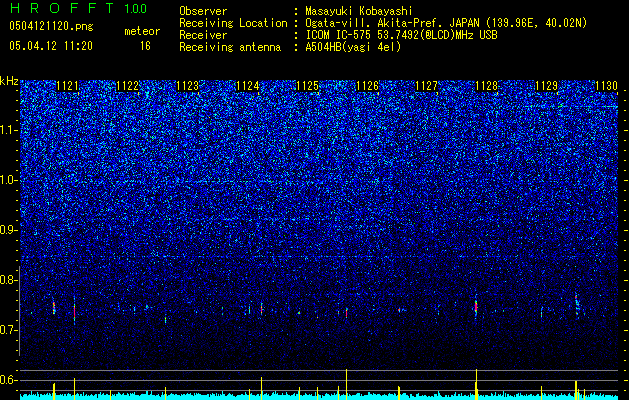Click the bright meteor echo under 1128
629x400 pixels.
click(476, 307)
